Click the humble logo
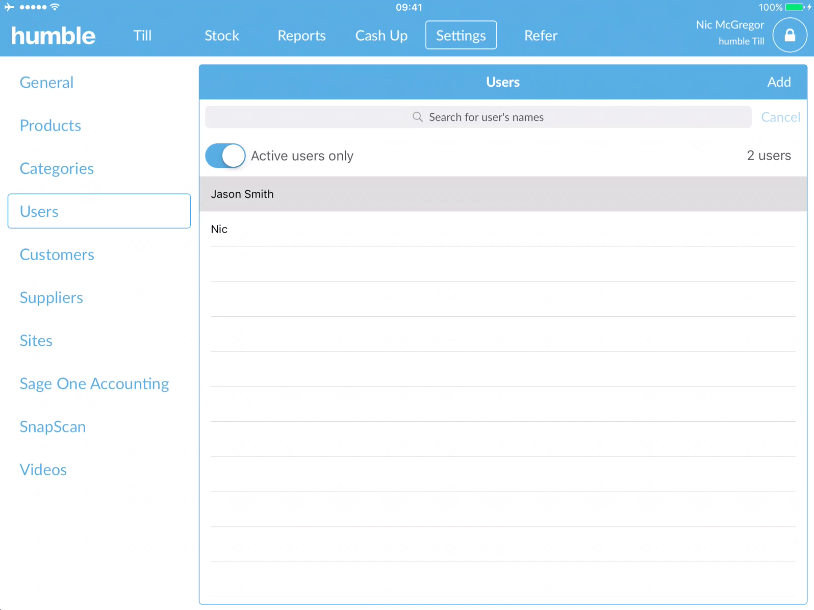The height and width of the screenshot is (610, 814). 53,36
